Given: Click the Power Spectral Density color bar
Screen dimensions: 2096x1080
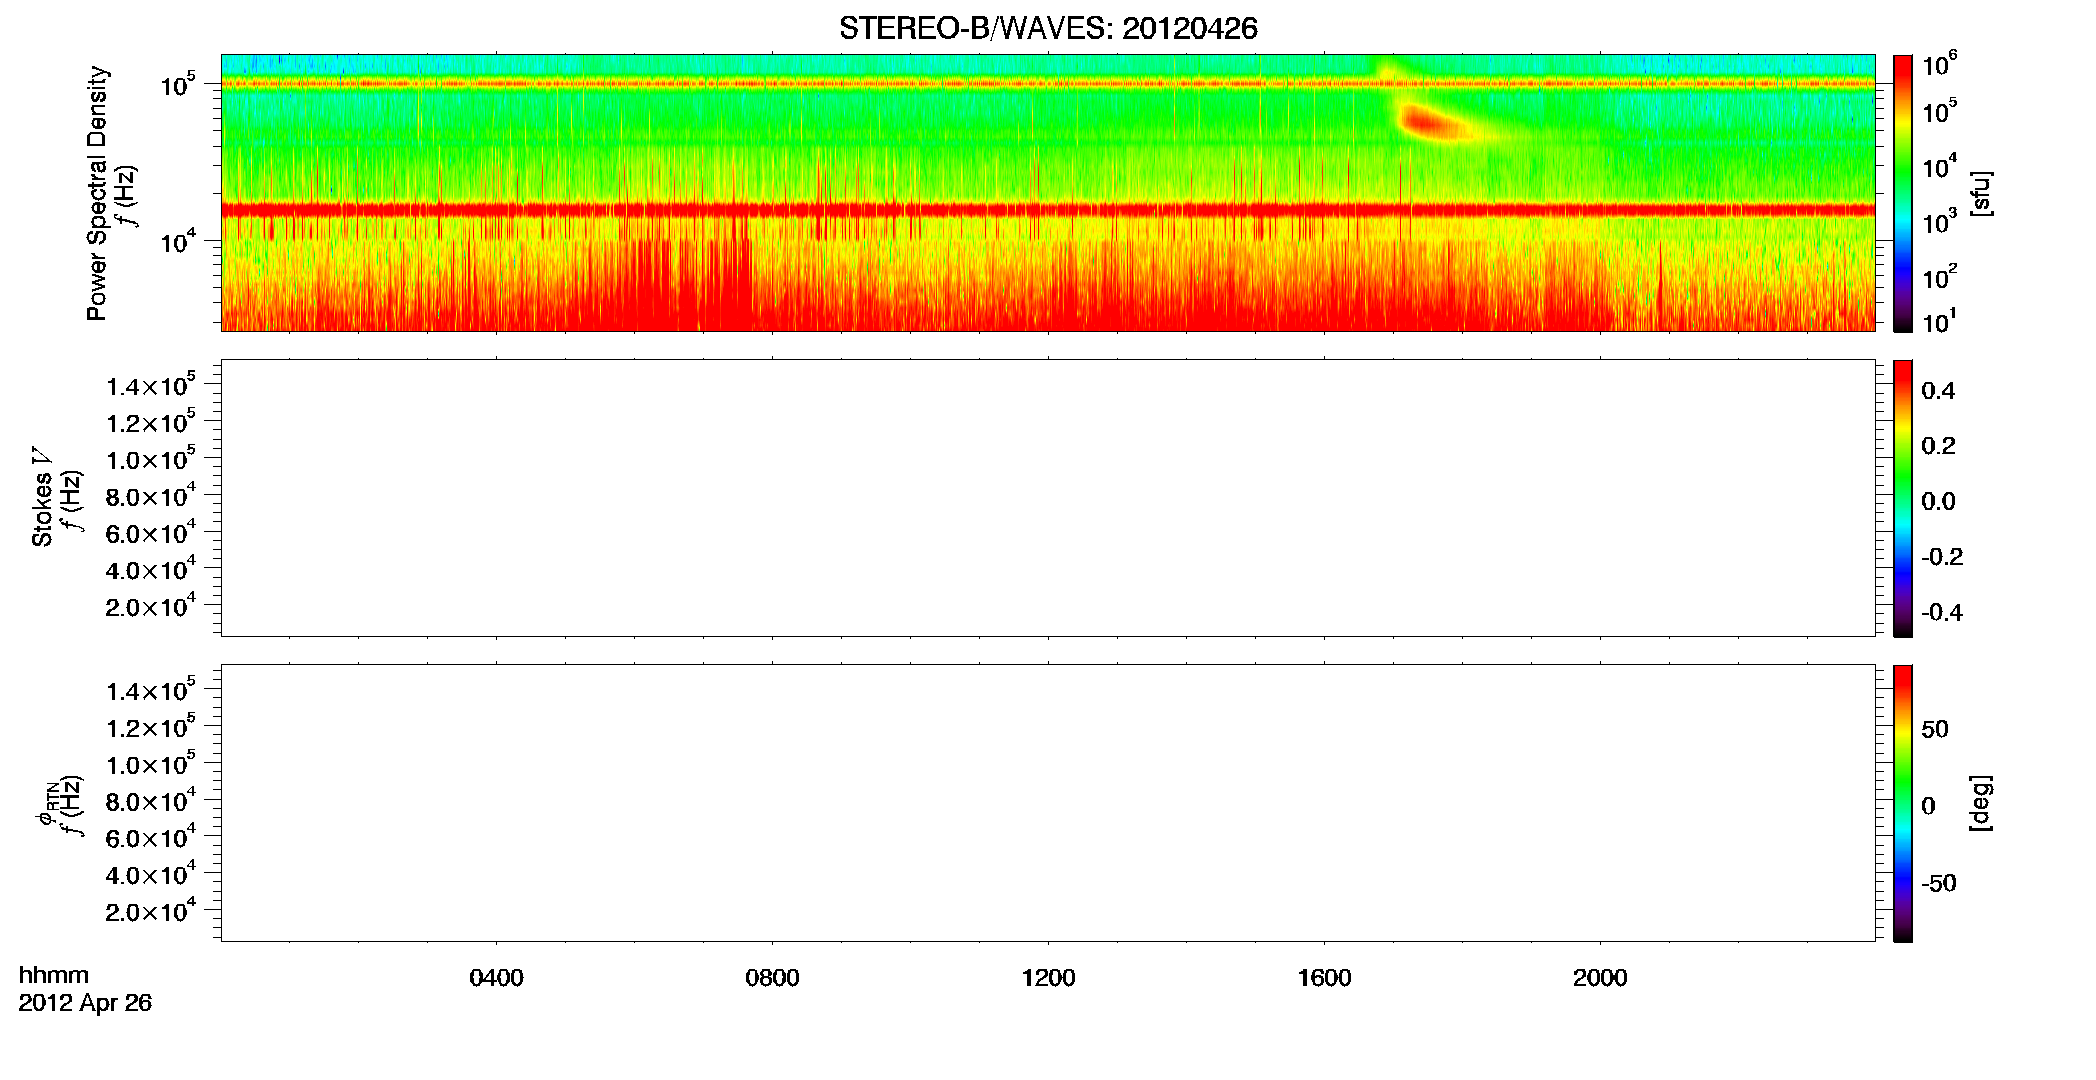Looking at the screenshot, I should click(x=1902, y=193).
